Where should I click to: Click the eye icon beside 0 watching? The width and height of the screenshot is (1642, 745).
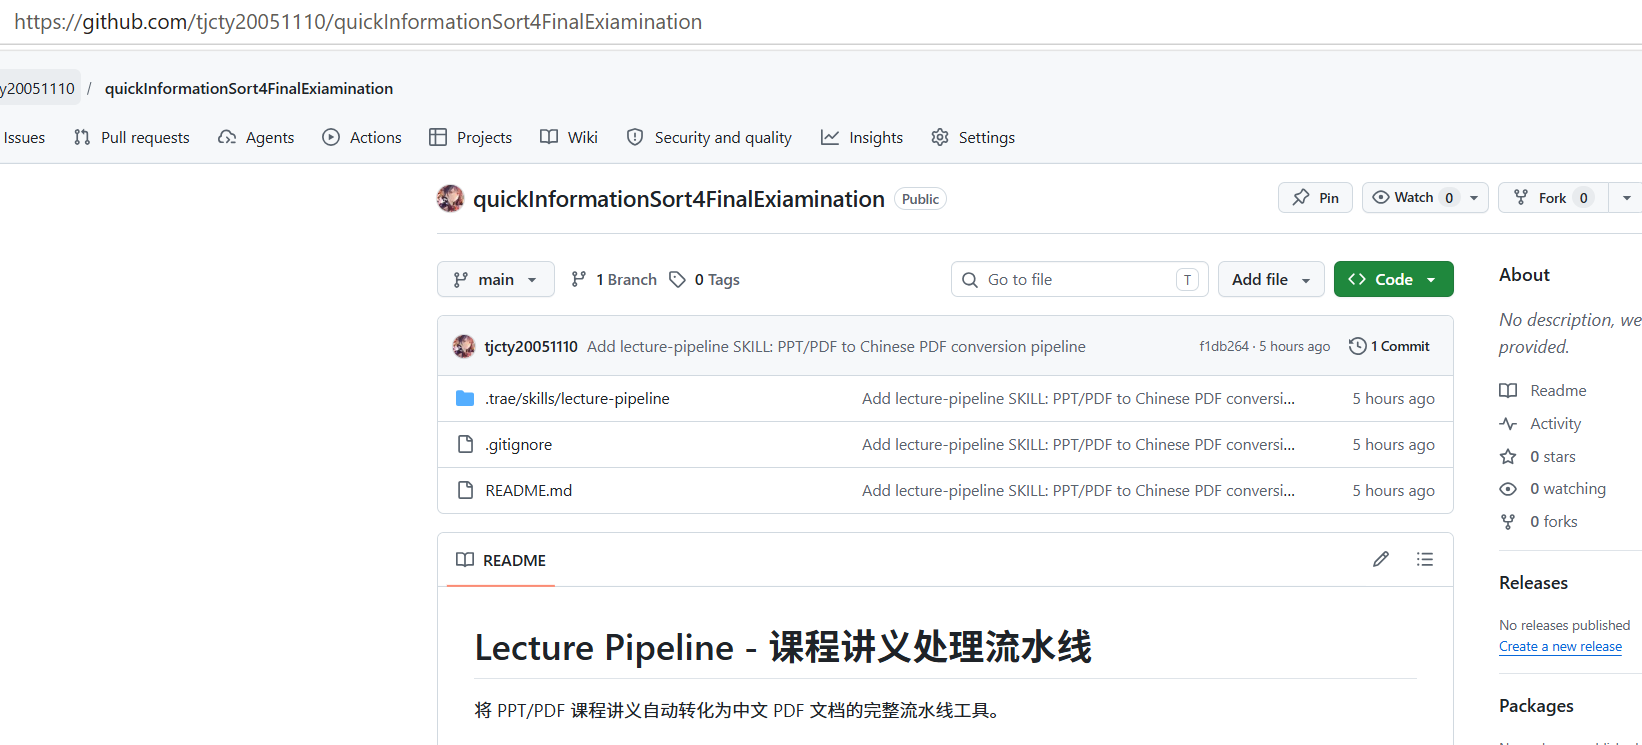tap(1508, 489)
